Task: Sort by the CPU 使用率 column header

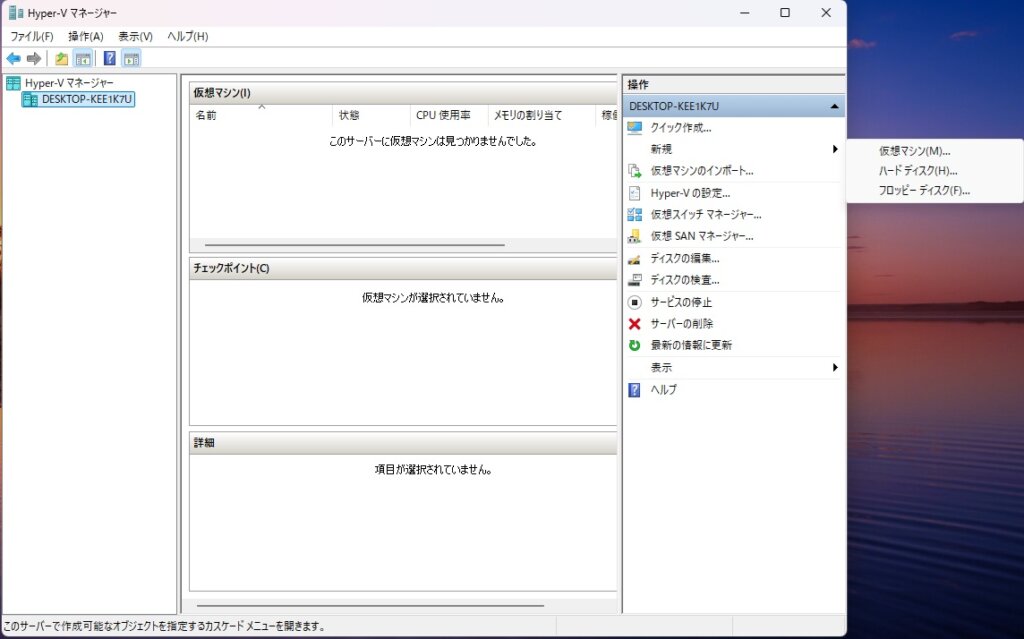Action: [449, 115]
